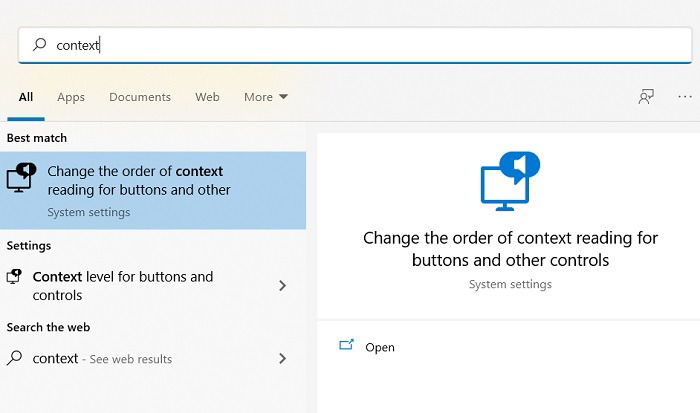The width and height of the screenshot is (700, 413).
Task: Click the web search magnifier icon beside context
Action: [x=14, y=358]
